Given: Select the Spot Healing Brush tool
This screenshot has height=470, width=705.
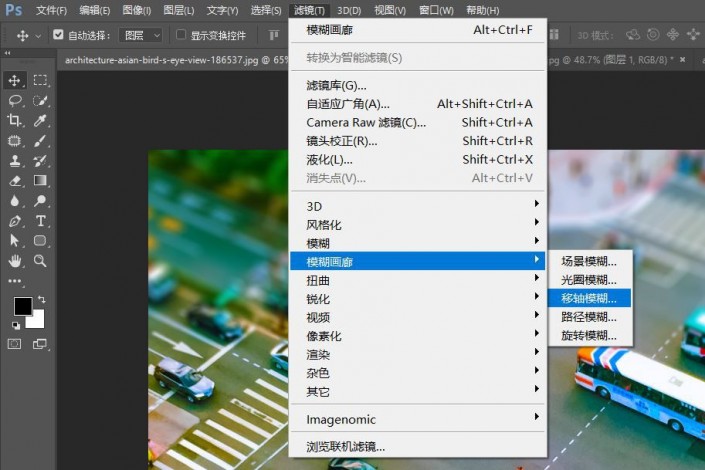Looking at the screenshot, I should pos(14,141).
